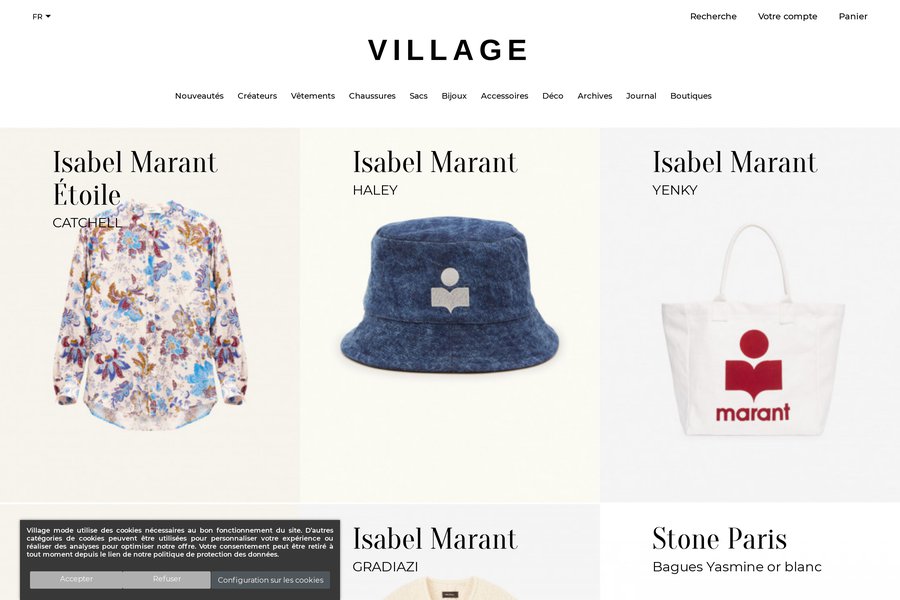Viewport: 900px width, 600px height.
Task: Decline cookies with the Refuser button
Action: pos(166,579)
